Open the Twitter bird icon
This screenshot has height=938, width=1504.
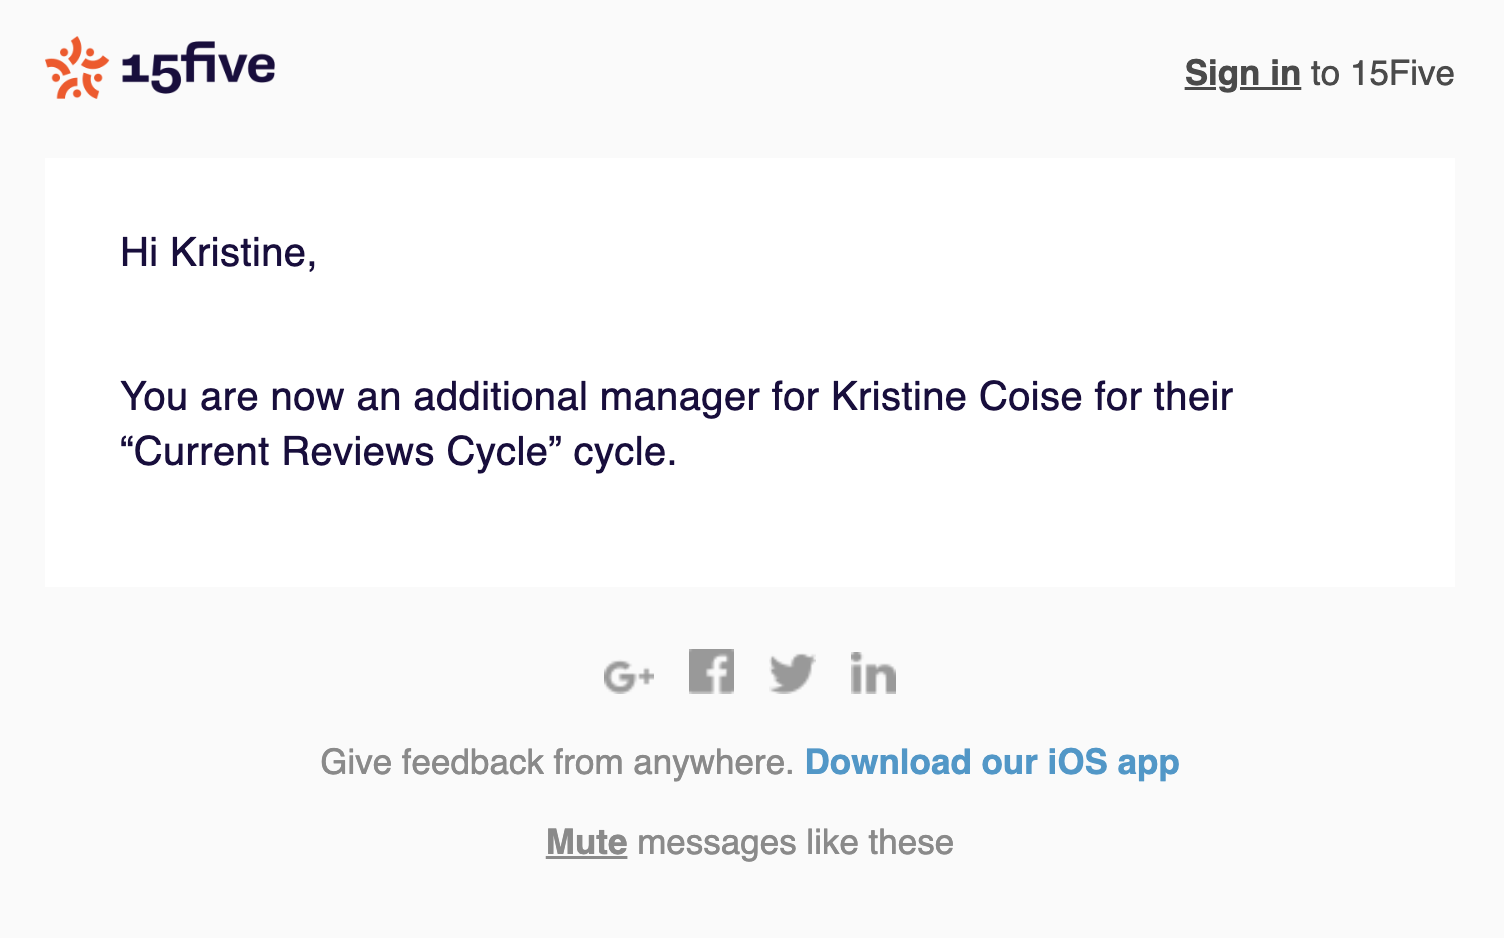(792, 673)
